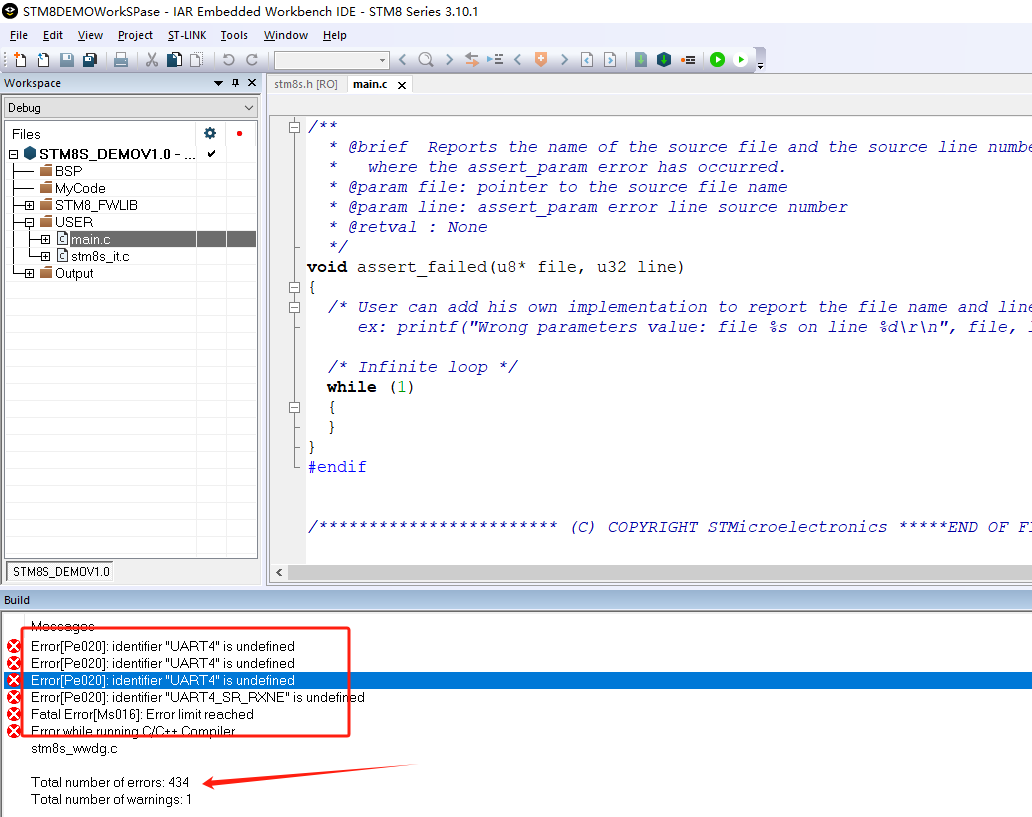
Task: Click the Next Bookmark arrow icon
Action: coord(564,60)
